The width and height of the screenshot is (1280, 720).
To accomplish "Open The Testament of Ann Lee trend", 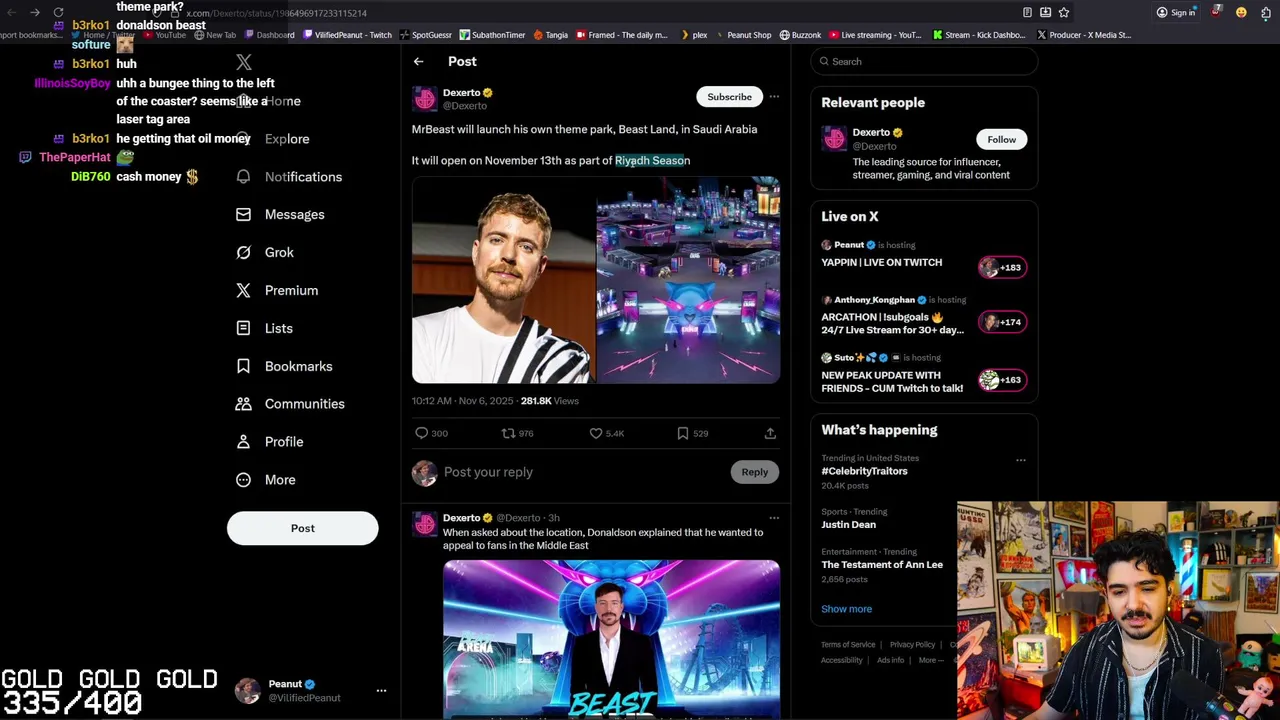I will coord(882,565).
